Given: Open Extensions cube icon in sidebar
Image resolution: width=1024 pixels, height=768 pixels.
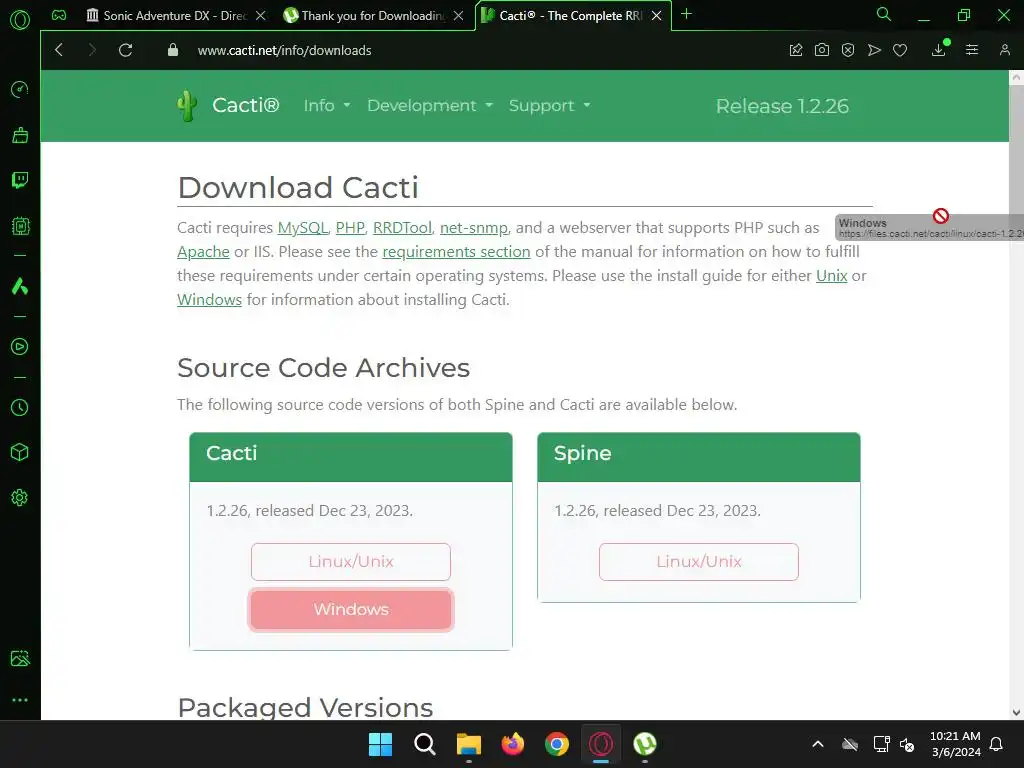Looking at the screenshot, I should click(20, 452).
